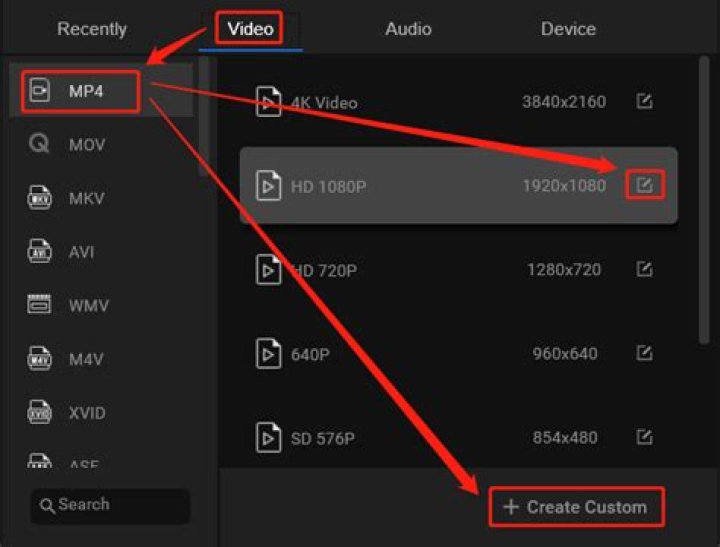Image resolution: width=720 pixels, height=547 pixels.
Task: Edit the 640P preset settings
Action: (644, 353)
